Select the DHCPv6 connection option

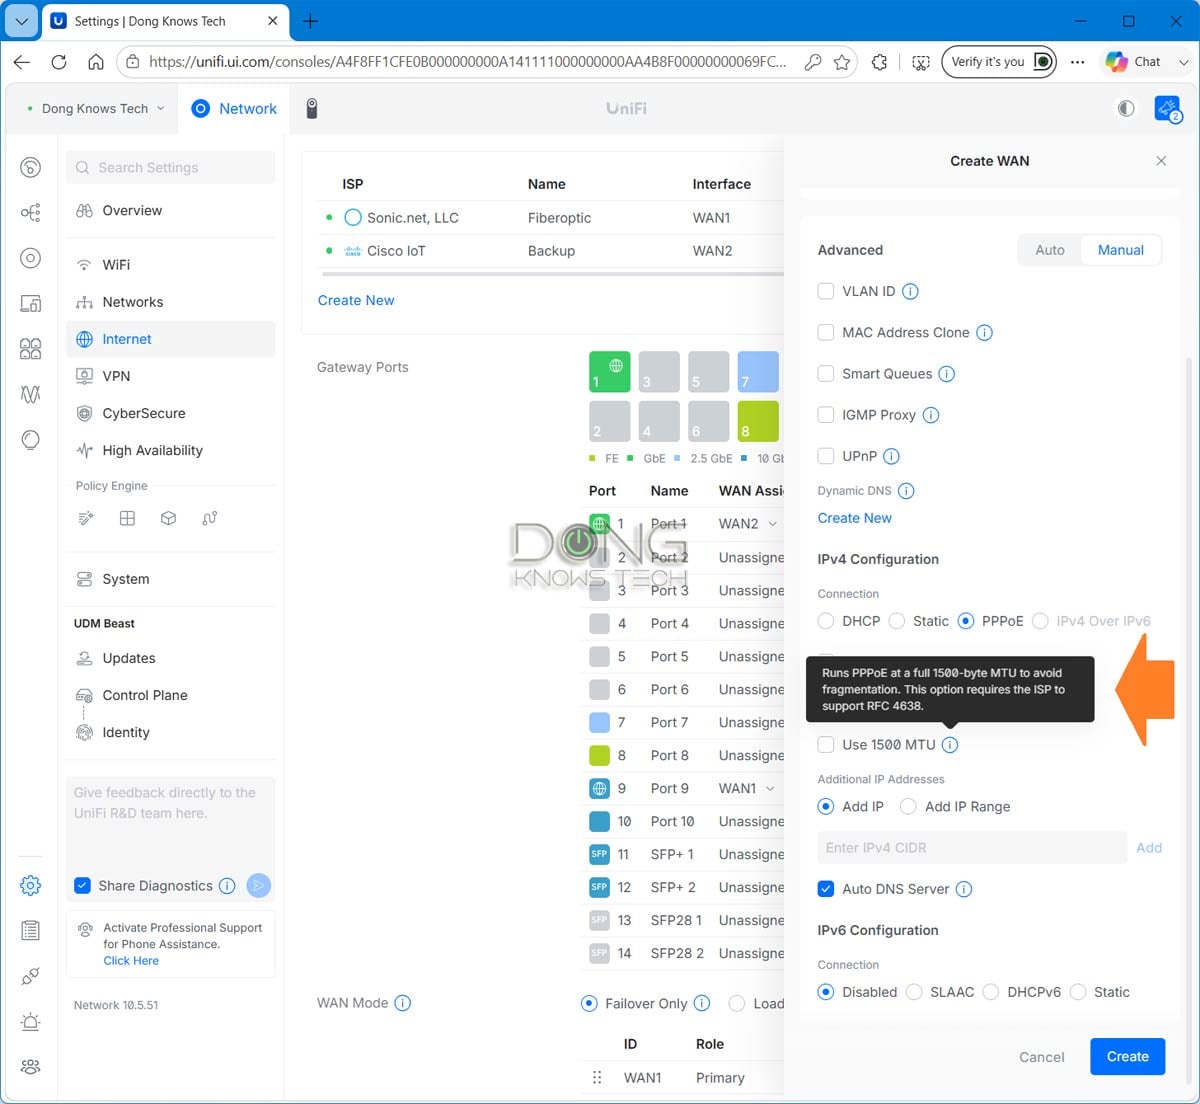point(991,992)
